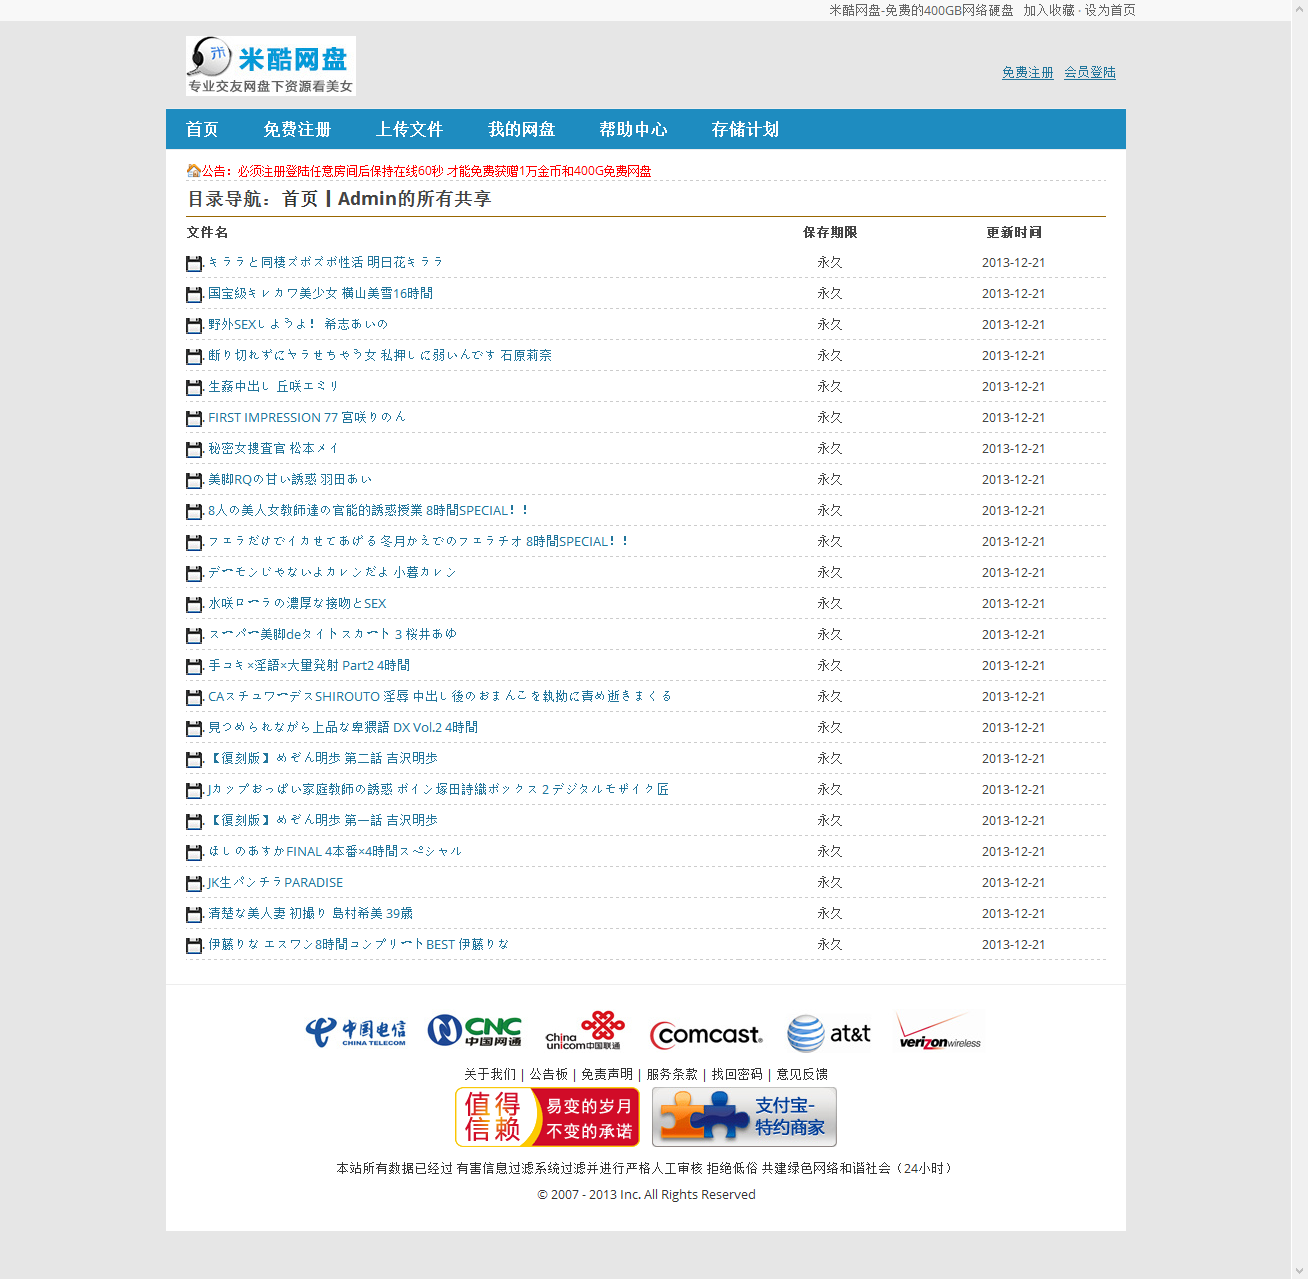Open the 免责声明 footer link
The height and width of the screenshot is (1279, 1308).
pos(607,1074)
